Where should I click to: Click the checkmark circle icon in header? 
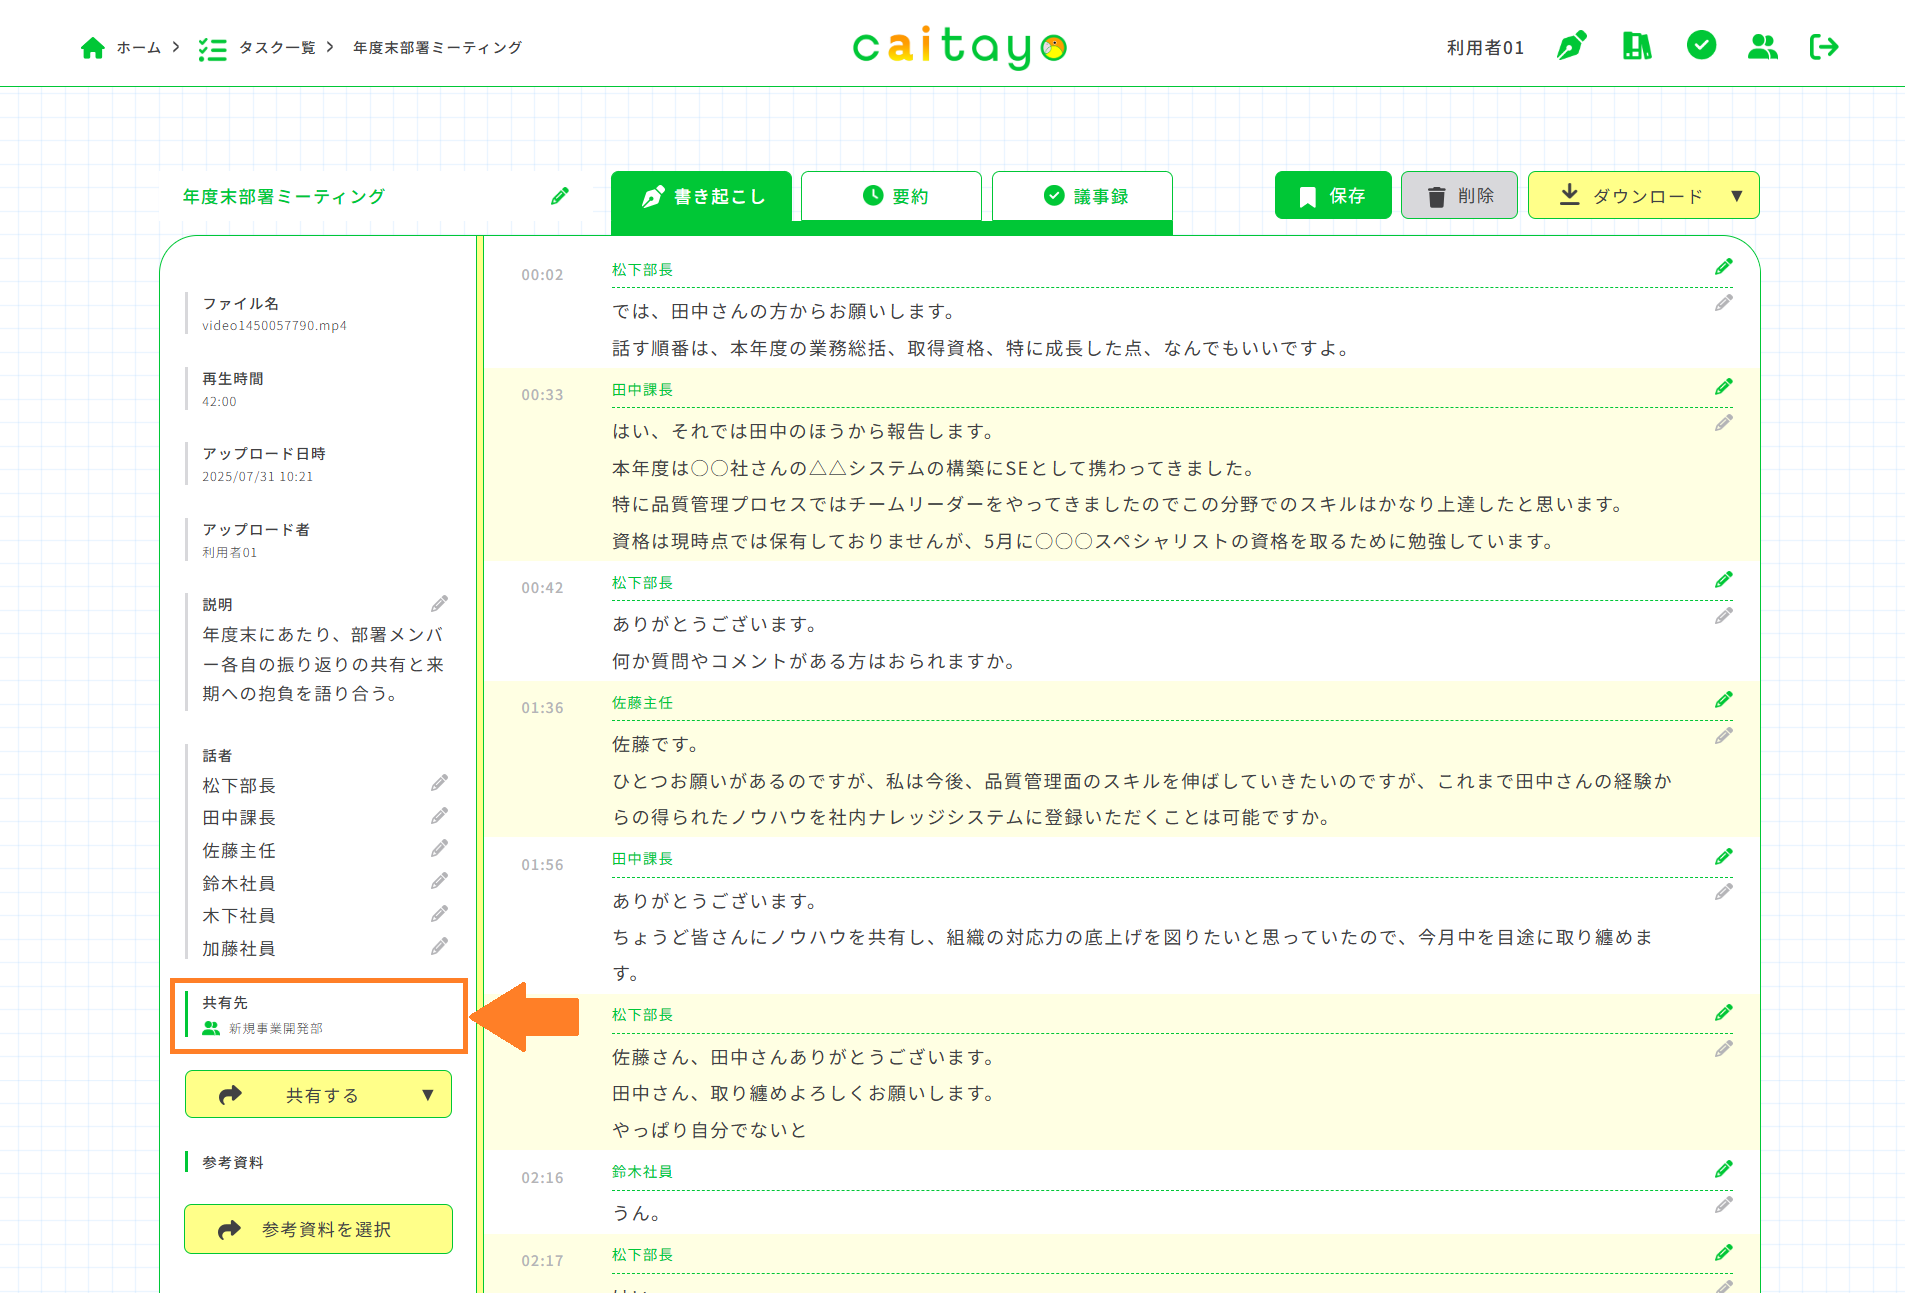(1700, 46)
